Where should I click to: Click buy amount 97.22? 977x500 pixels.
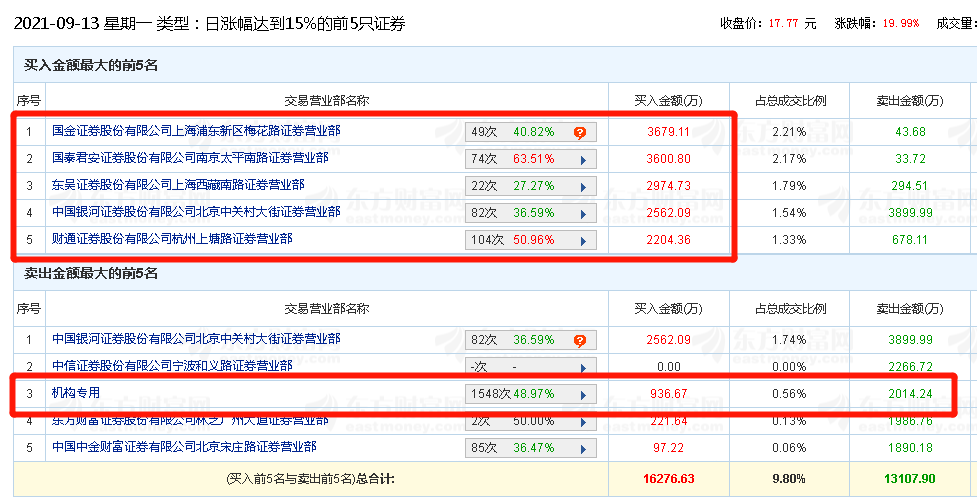click(x=669, y=448)
